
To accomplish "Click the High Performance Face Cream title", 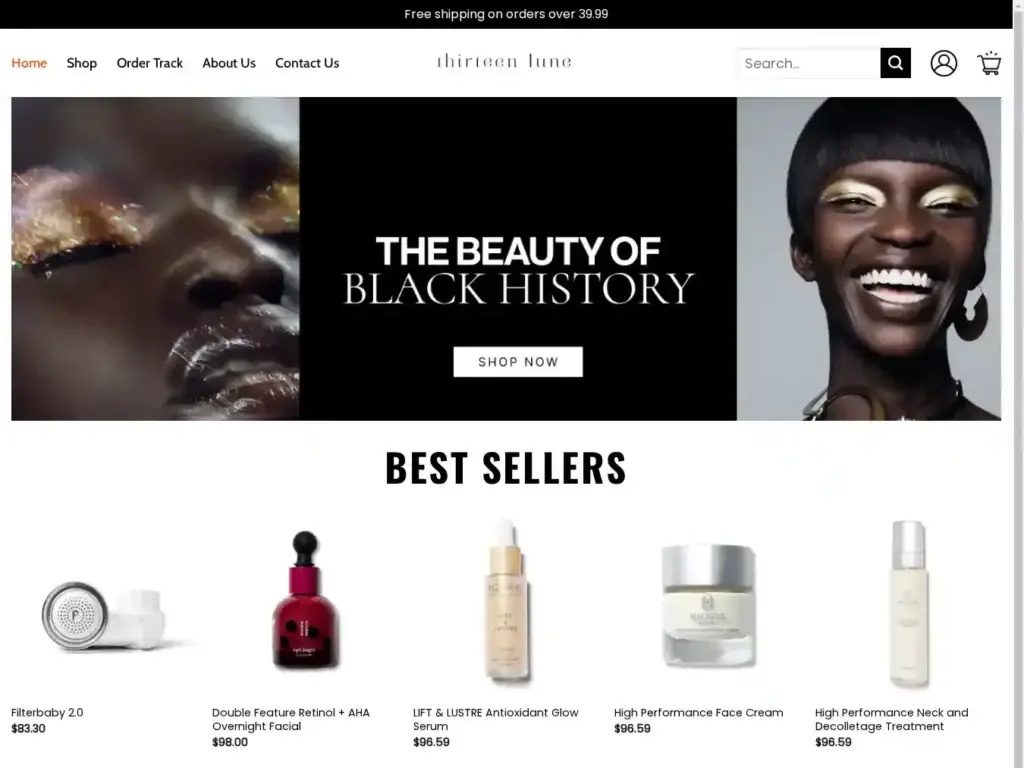I will click(x=698, y=712).
